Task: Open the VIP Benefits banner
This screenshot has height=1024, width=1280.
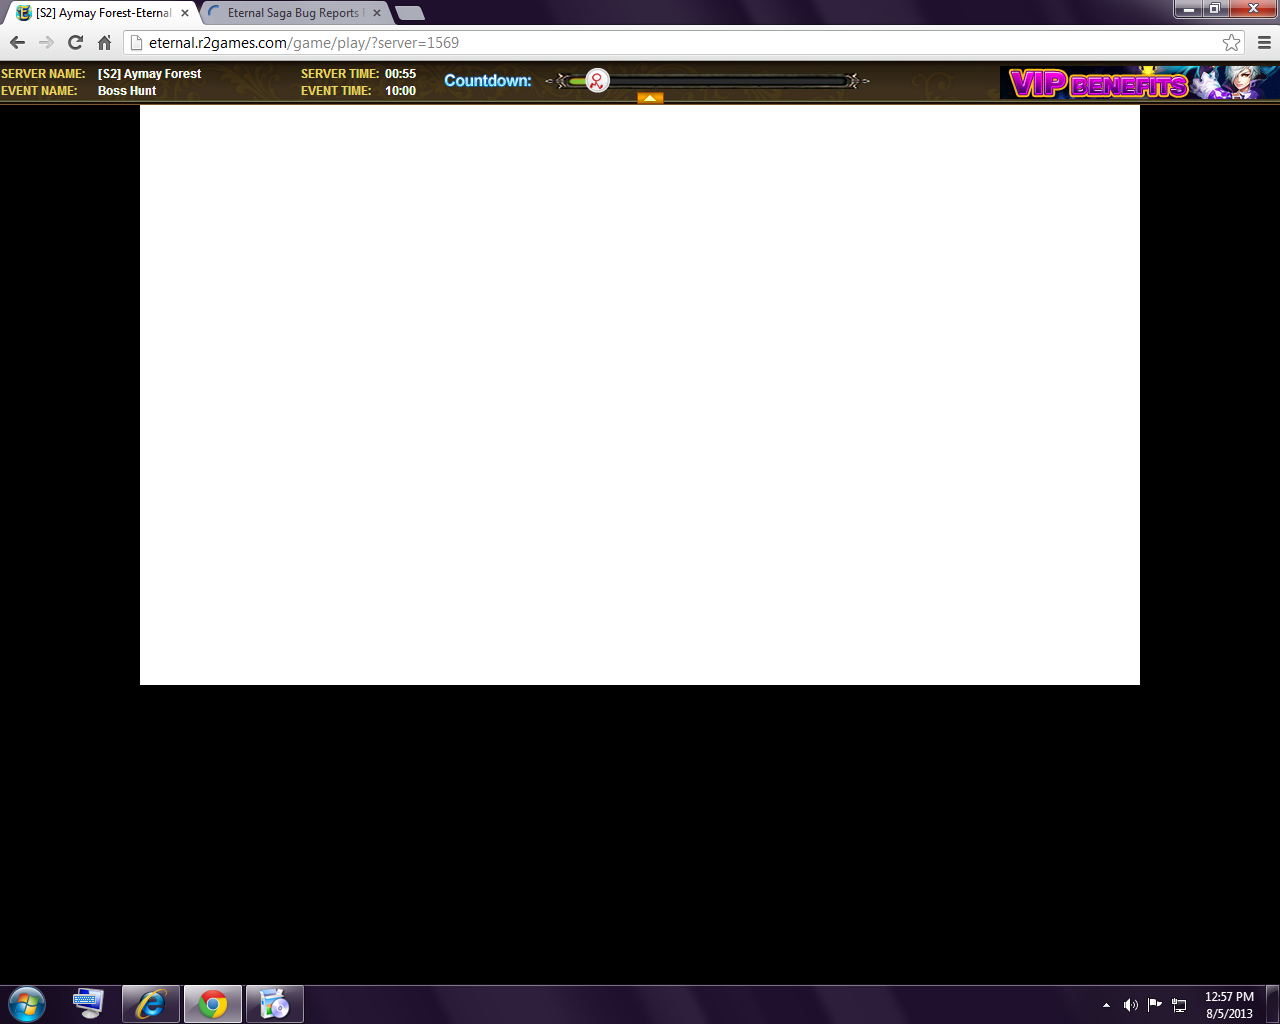Action: pos(1138,83)
